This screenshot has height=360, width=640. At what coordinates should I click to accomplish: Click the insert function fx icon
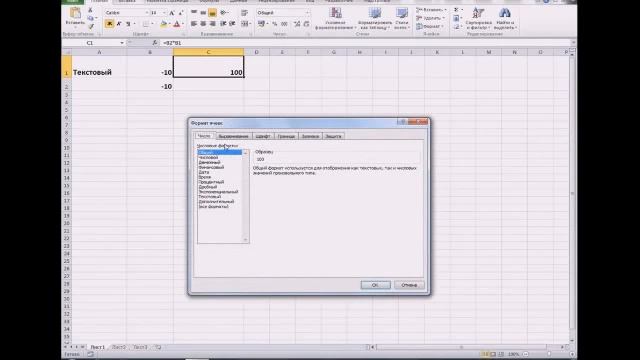pos(154,43)
